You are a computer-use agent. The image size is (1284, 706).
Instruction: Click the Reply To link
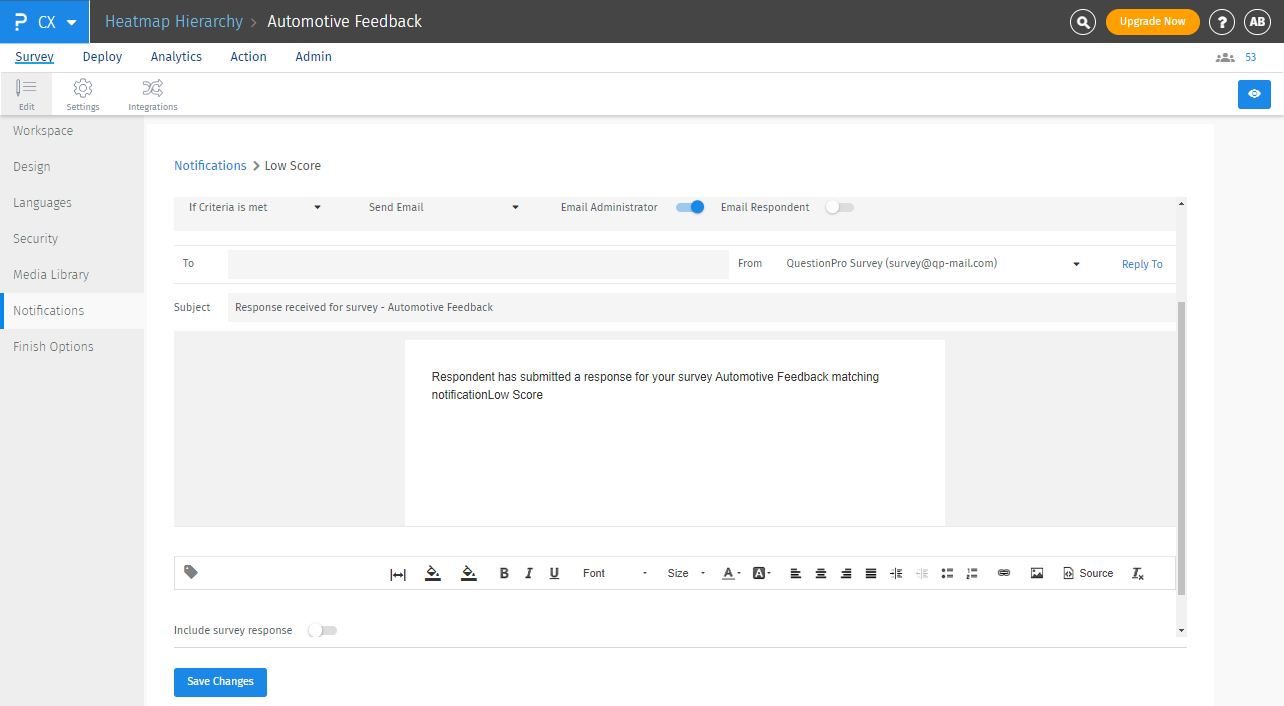[1142, 265]
